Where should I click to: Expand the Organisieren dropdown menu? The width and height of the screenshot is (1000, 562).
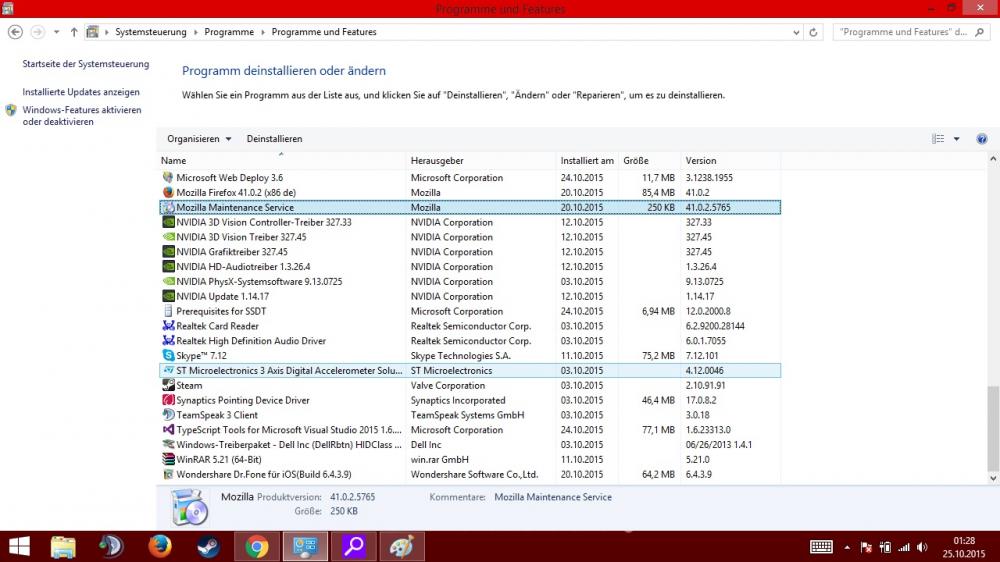tap(199, 139)
